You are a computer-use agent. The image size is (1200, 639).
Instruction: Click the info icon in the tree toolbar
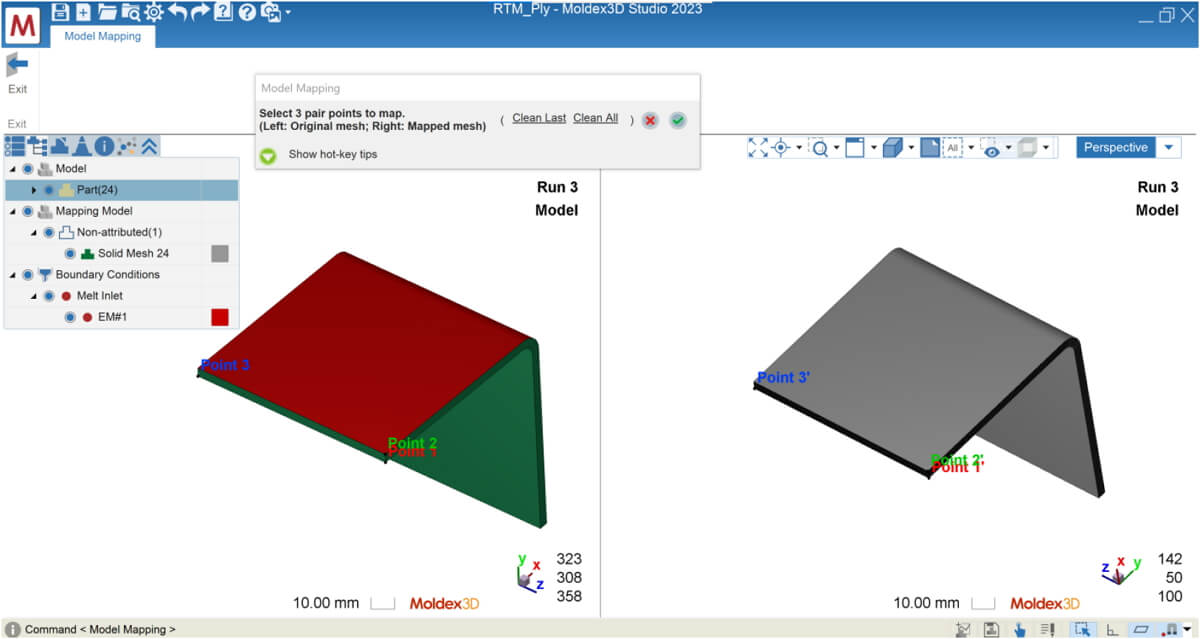click(104, 146)
